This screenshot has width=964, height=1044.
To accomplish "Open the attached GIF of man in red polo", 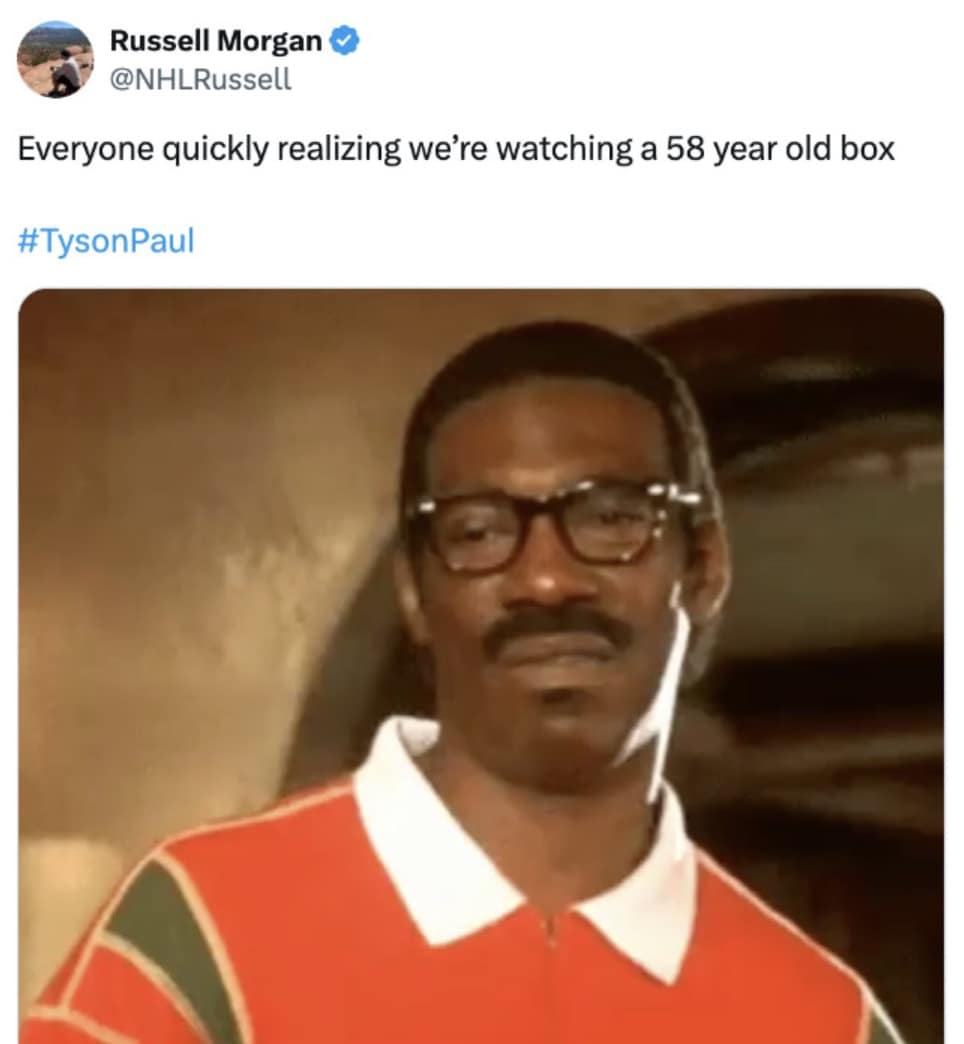I will (x=481, y=666).
